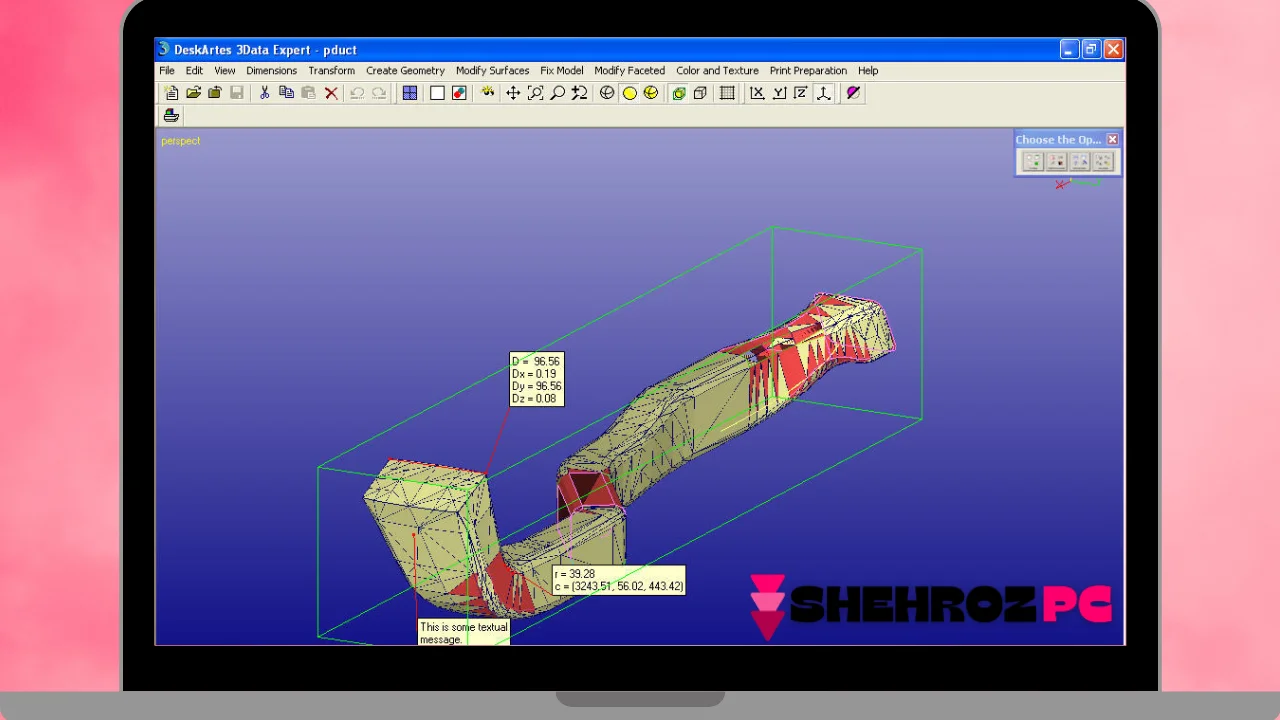Click the Copy icon in toolbar
This screenshot has width=1280, height=720.
pos(286,93)
